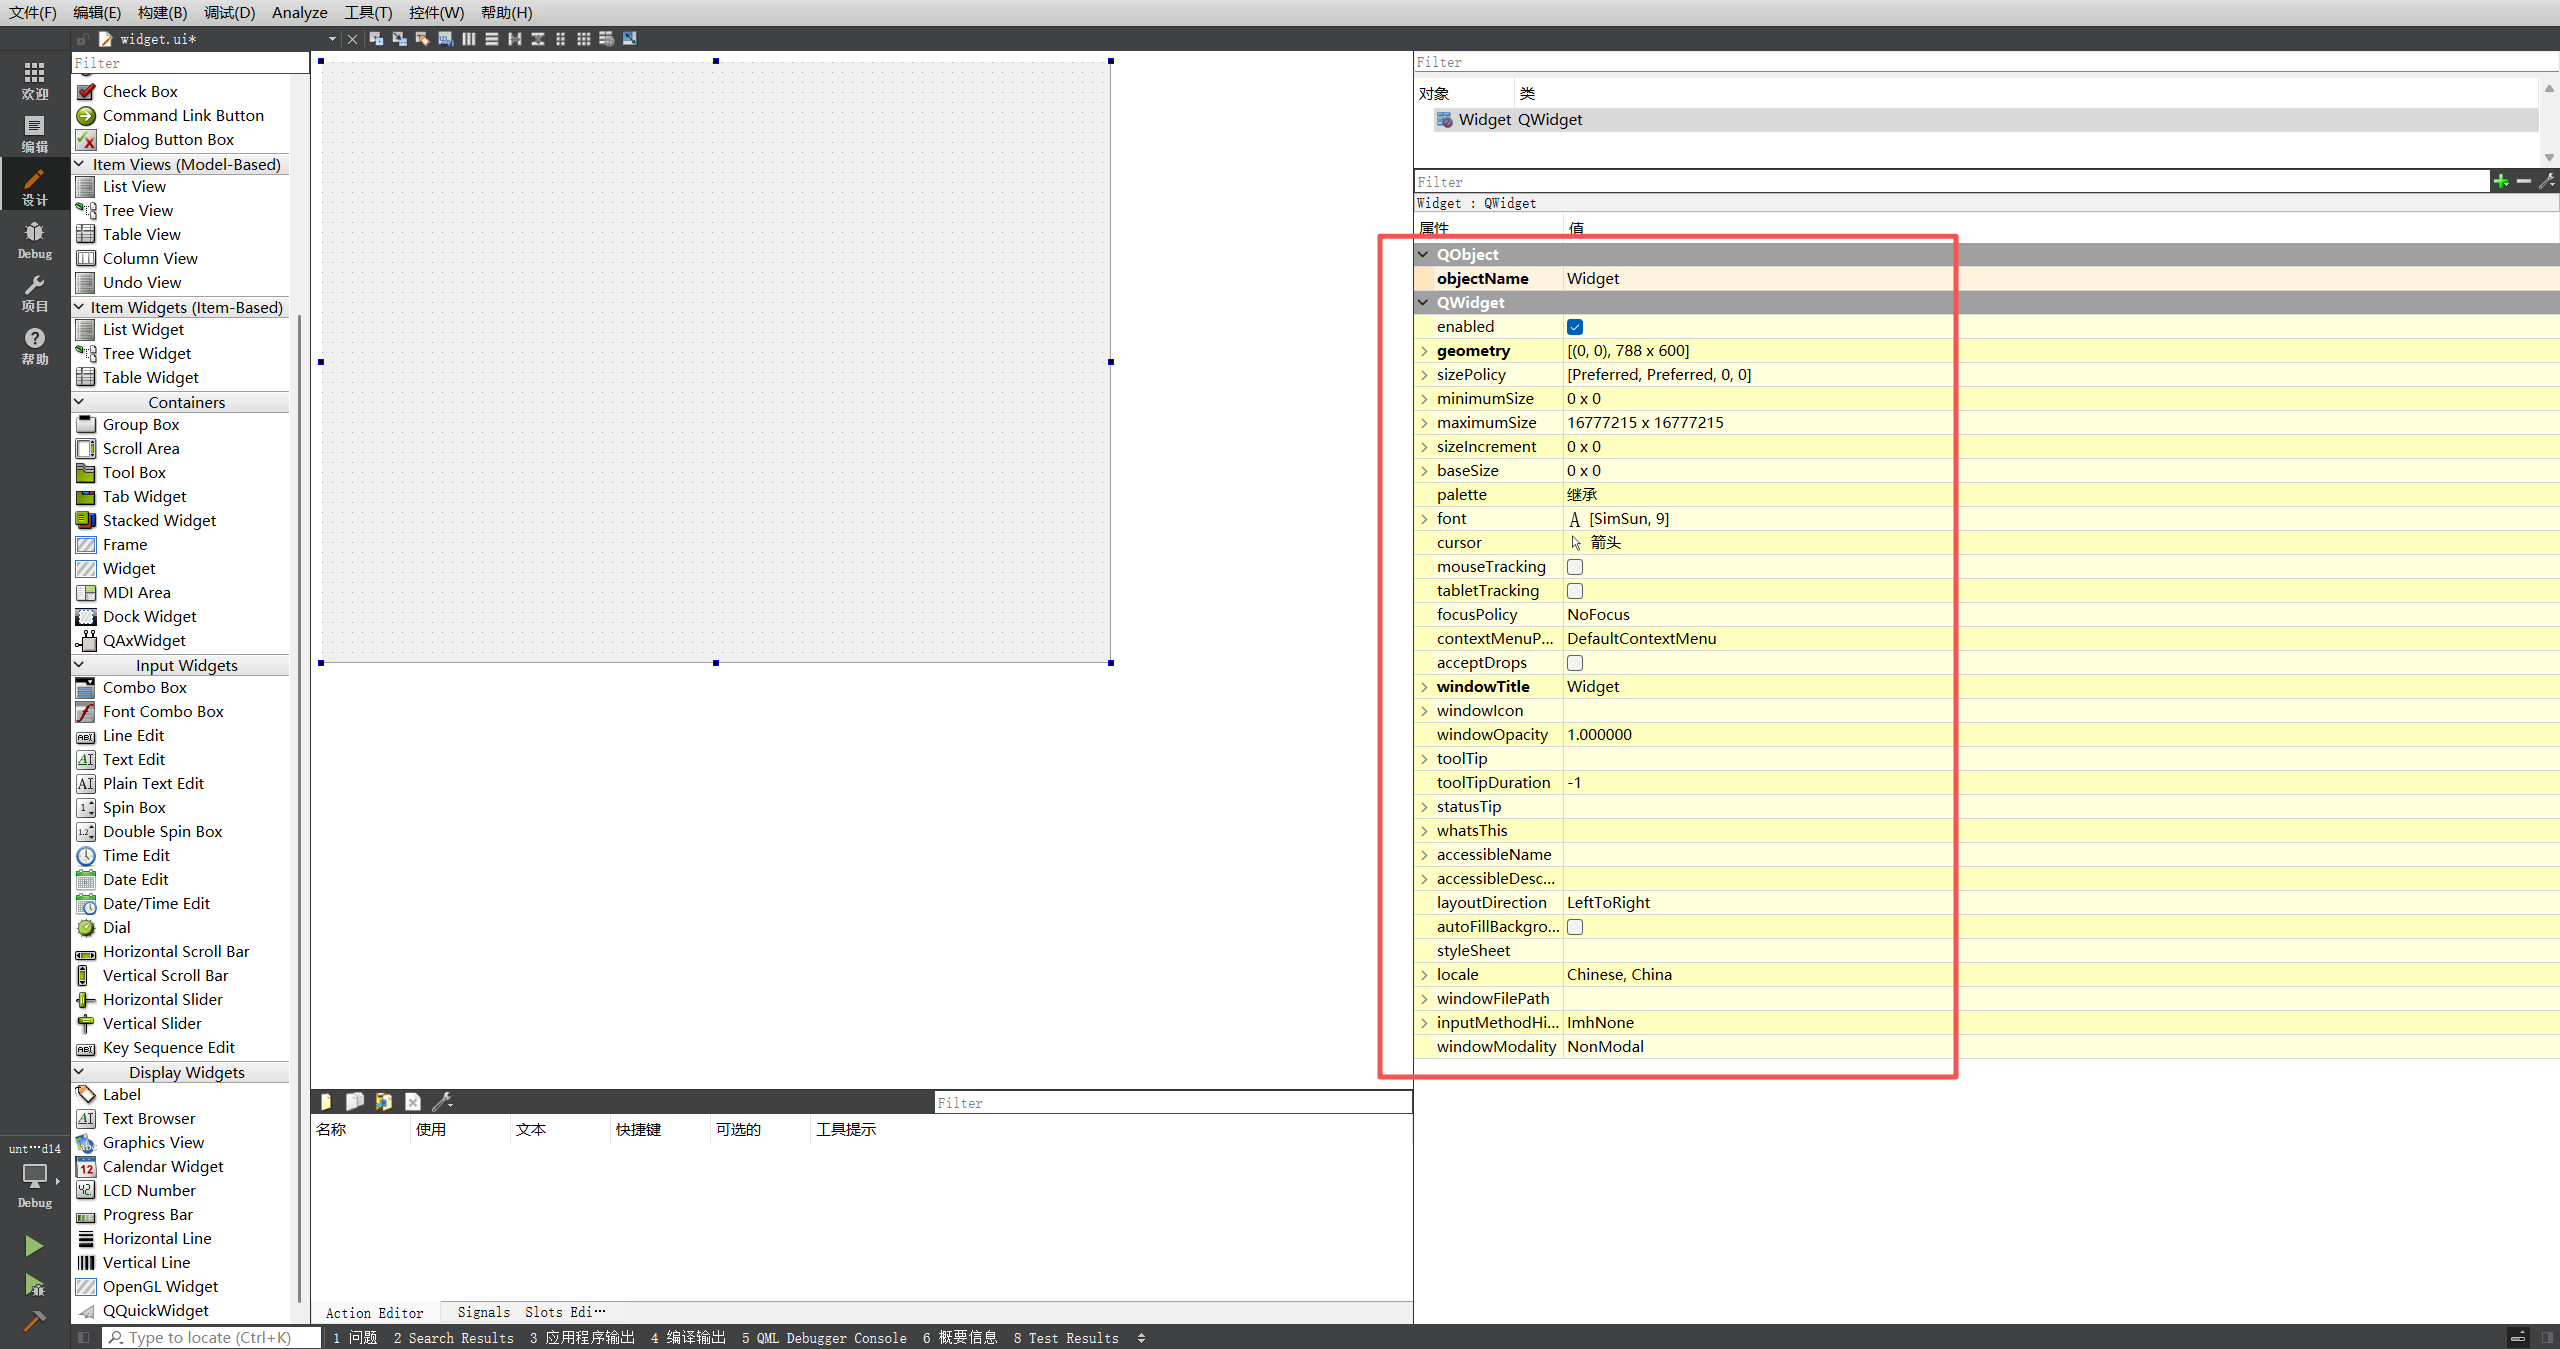
Task: Collapse the Containers widget category
Action: pyautogui.click(x=79, y=402)
